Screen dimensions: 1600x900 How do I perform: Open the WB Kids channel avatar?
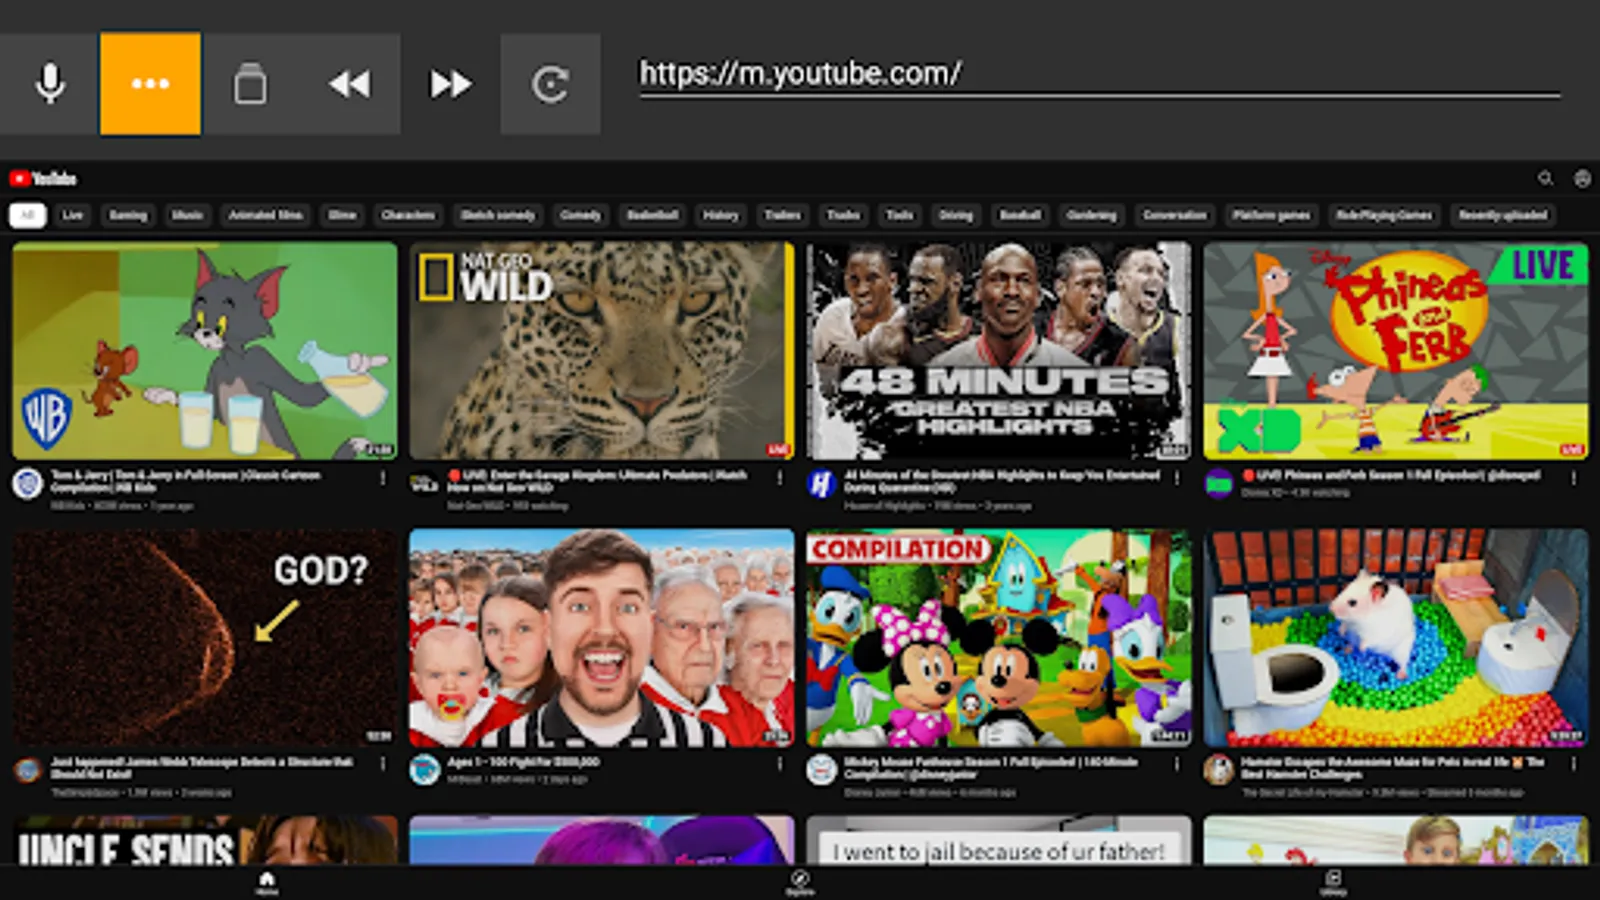[x=28, y=484]
